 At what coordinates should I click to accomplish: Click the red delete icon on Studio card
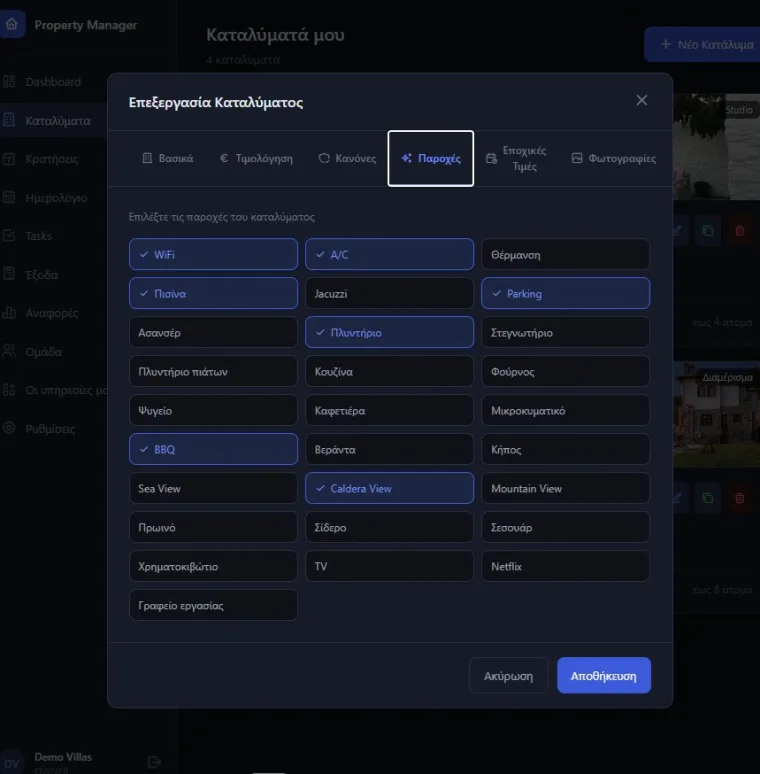coord(739,231)
